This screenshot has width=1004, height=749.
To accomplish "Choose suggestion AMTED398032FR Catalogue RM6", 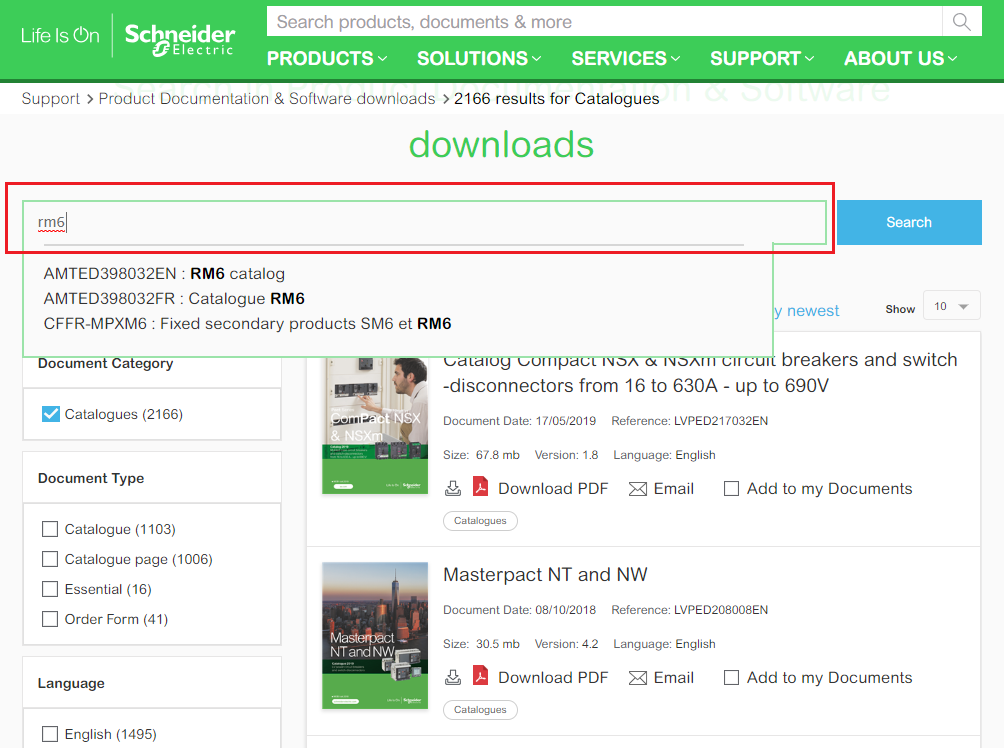I will click(174, 298).
